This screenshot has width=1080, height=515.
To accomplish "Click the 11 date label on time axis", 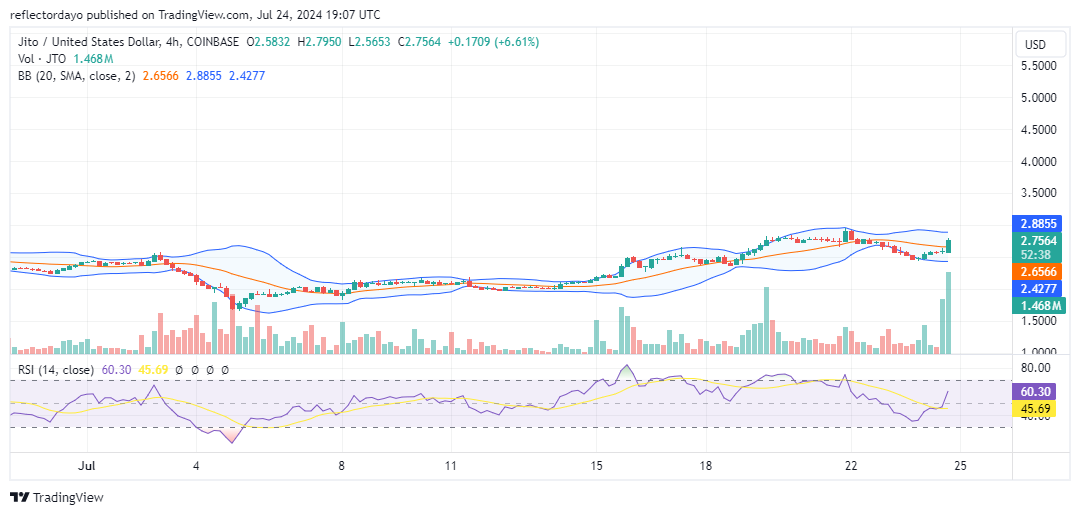I will (x=450, y=465).
